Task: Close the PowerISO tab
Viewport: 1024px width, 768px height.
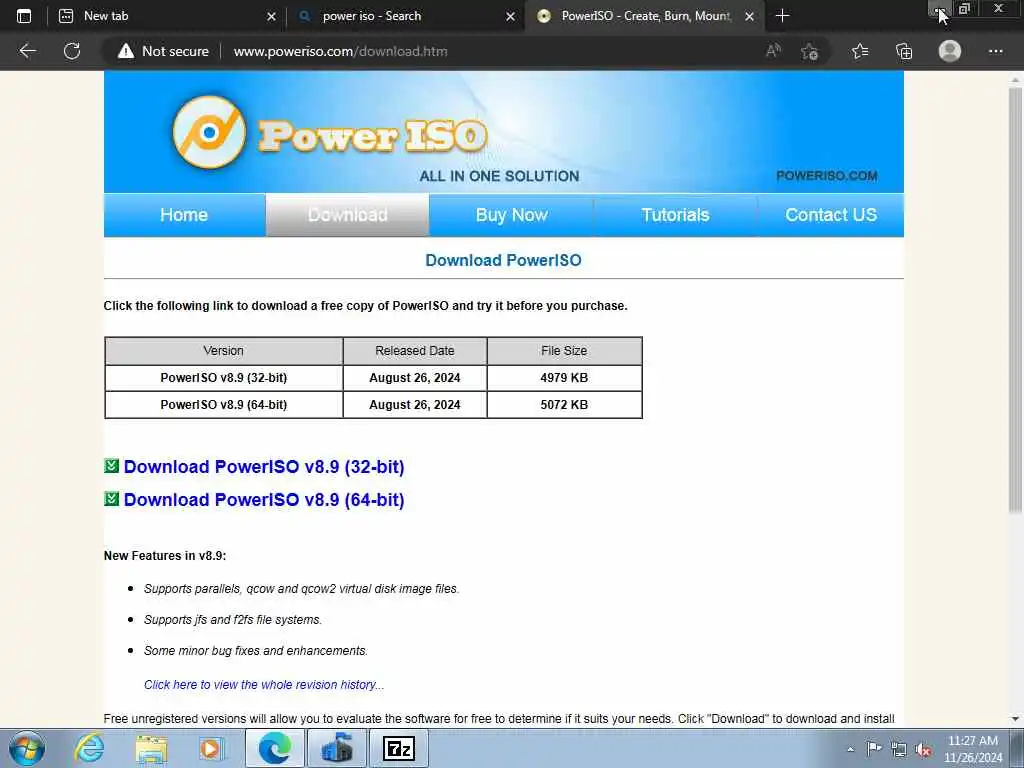Action: [x=750, y=16]
